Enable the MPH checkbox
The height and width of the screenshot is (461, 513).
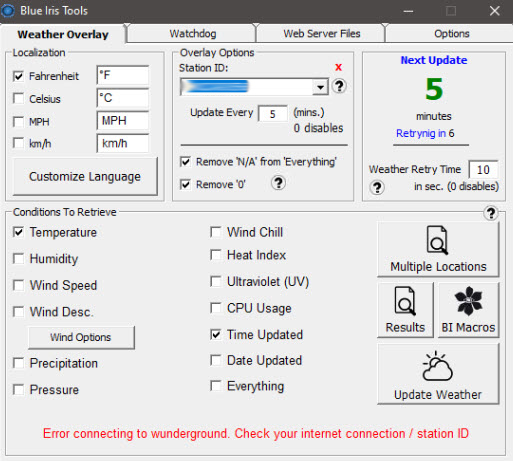(18, 121)
